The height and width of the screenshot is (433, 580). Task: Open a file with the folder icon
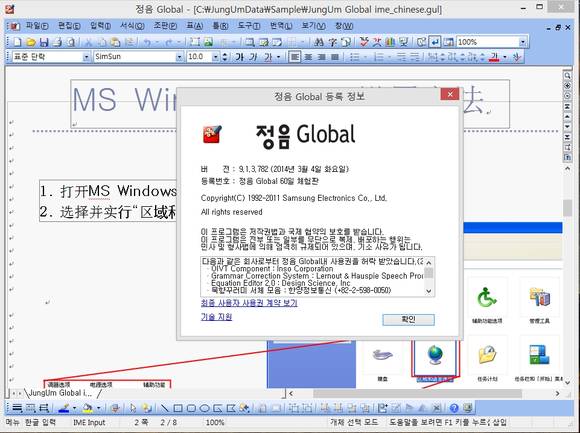tap(31, 42)
